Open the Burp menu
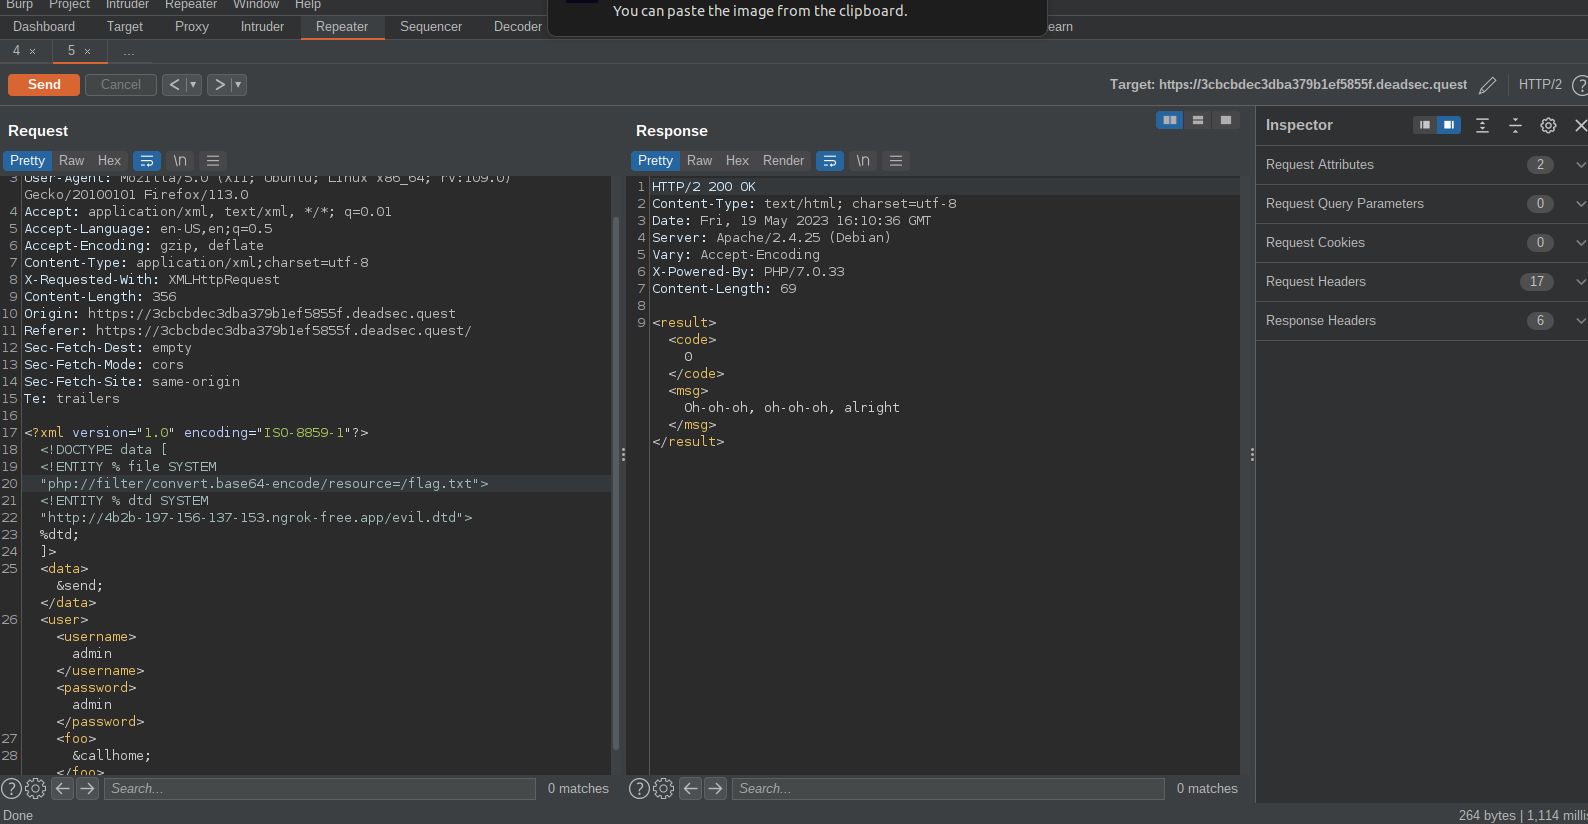Image resolution: width=1588 pixels, height=824 pixels. pyautogui.click(x=20, y=5)
